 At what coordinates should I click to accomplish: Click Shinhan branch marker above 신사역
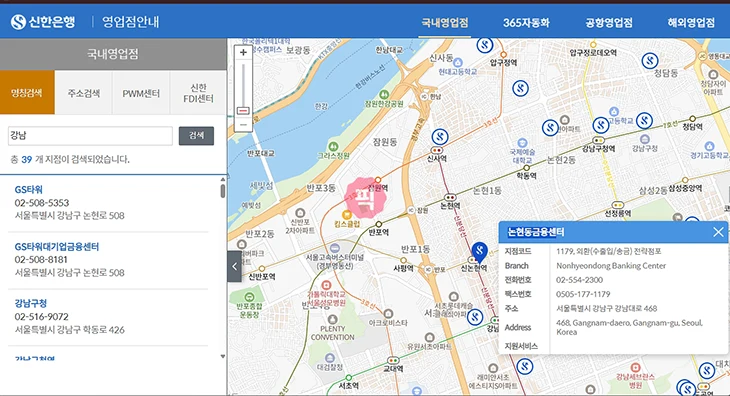click(440, 137)
